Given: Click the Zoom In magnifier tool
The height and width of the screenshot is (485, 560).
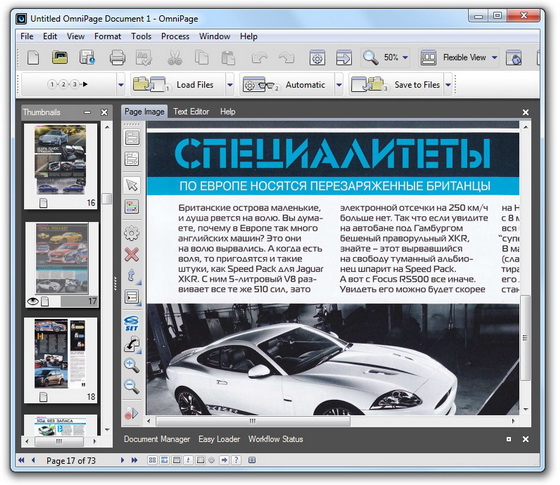Looking at the screenshot, I should [x=132, y=365].
